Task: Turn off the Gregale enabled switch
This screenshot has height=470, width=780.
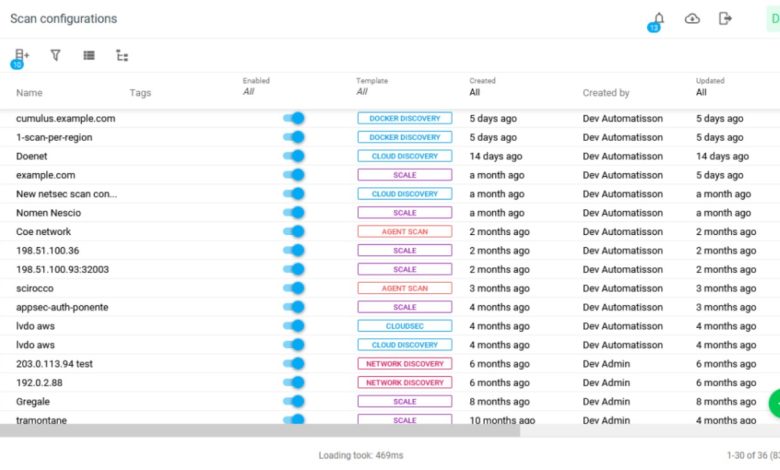Action: (x=293, y=401)
